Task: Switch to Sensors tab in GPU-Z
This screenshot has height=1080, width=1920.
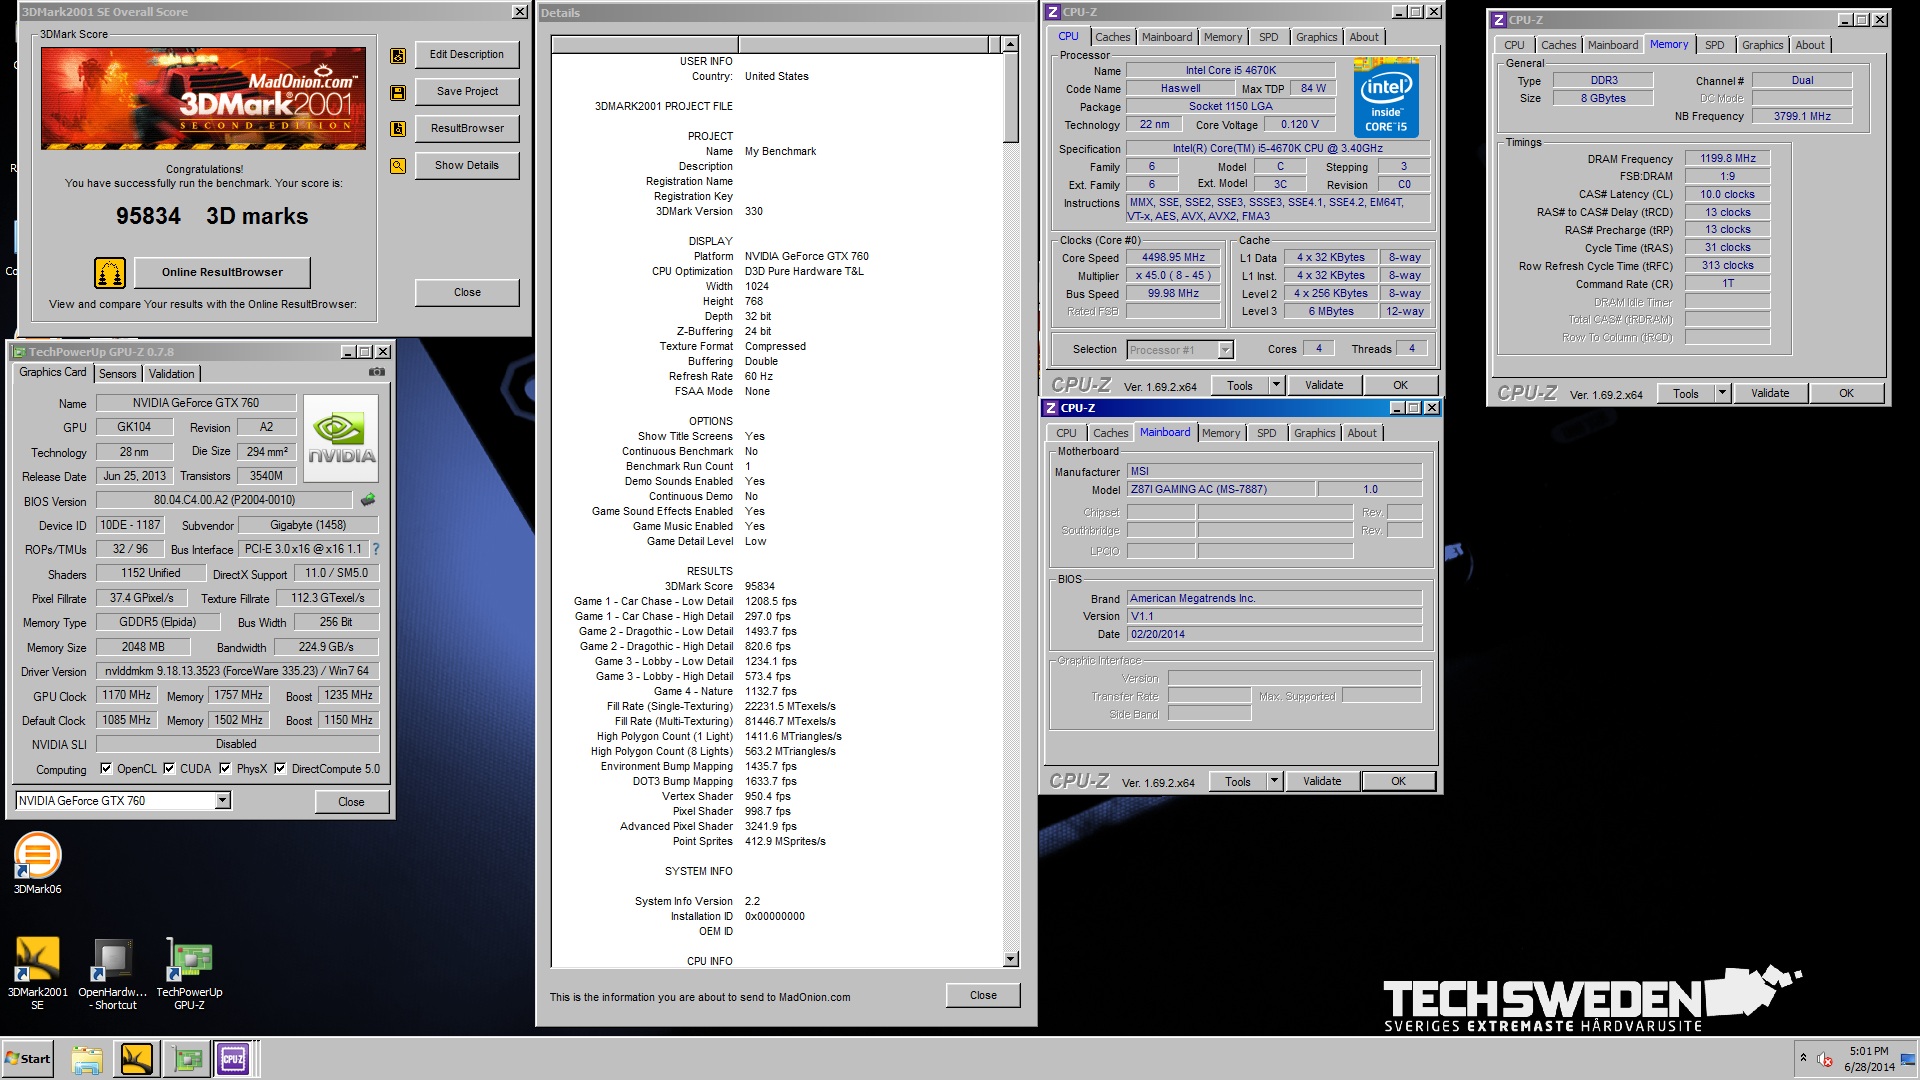Action: pyautogui.click(x=117, y=374)
